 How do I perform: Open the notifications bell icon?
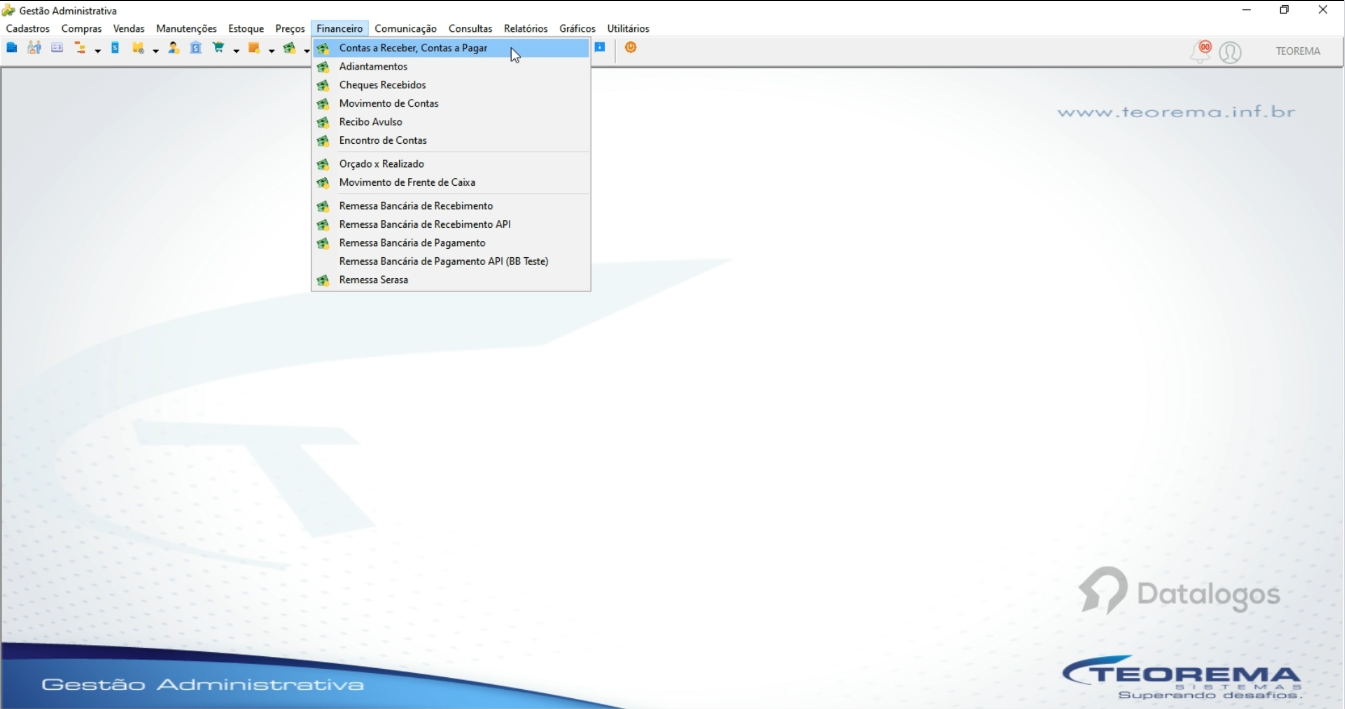1201,51
